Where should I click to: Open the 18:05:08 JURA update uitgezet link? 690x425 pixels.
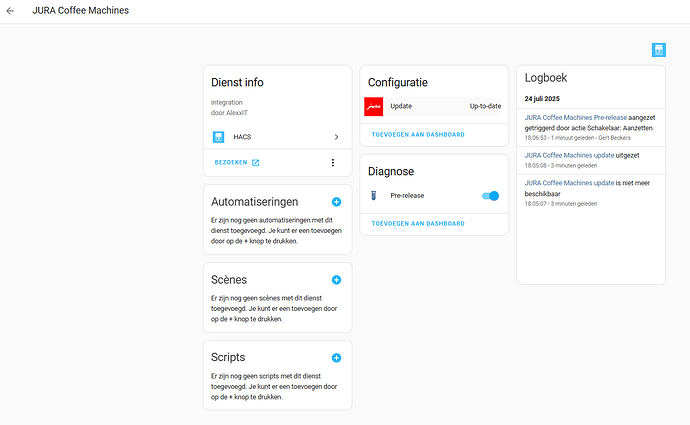pos(570,155)
